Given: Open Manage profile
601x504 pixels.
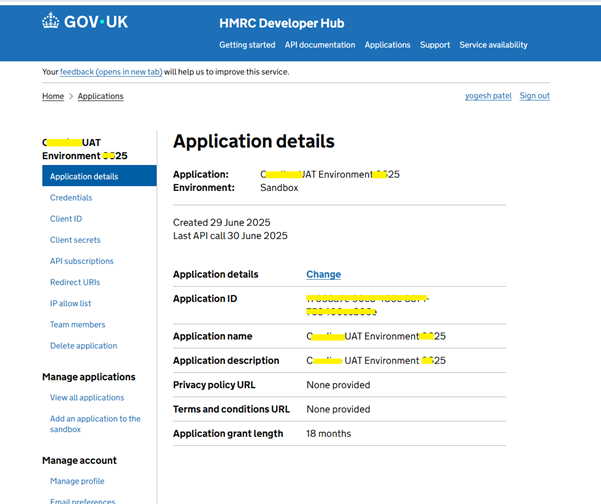Looking at the screenshot, I should 77,481.
